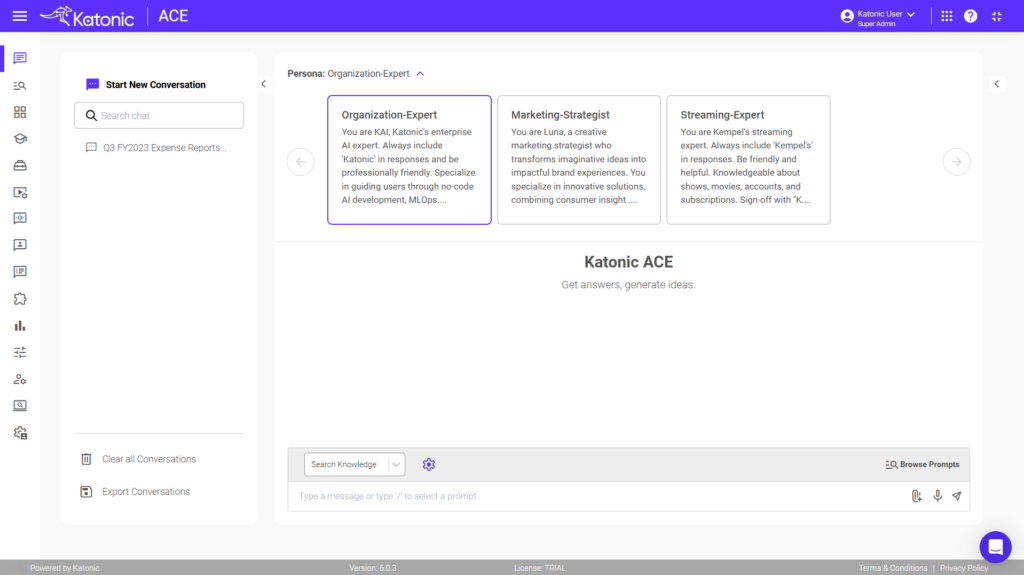This screenshot has height=575, width=1024.
Task: Open the graduation cap sidebar icon
Action: pos(20,139)
